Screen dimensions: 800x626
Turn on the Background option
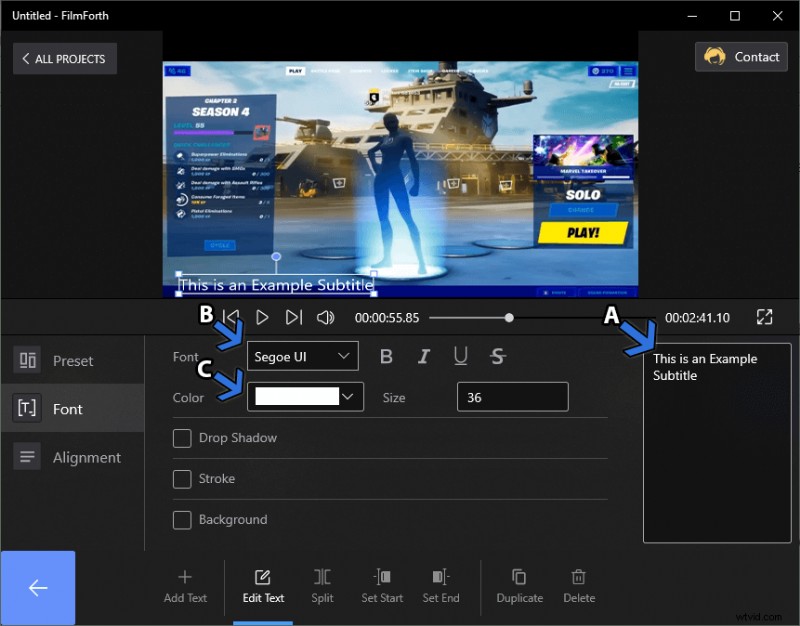pos(182,520)
